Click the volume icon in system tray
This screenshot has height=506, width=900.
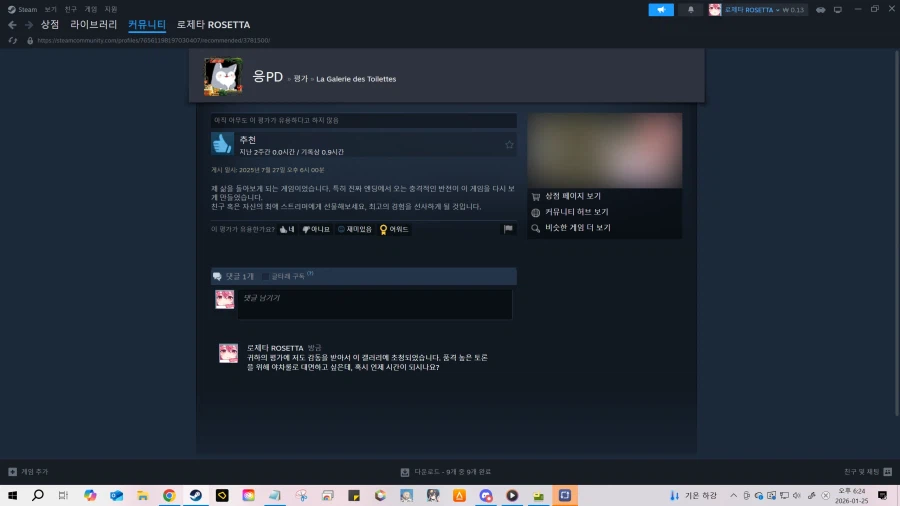[797, 495]
